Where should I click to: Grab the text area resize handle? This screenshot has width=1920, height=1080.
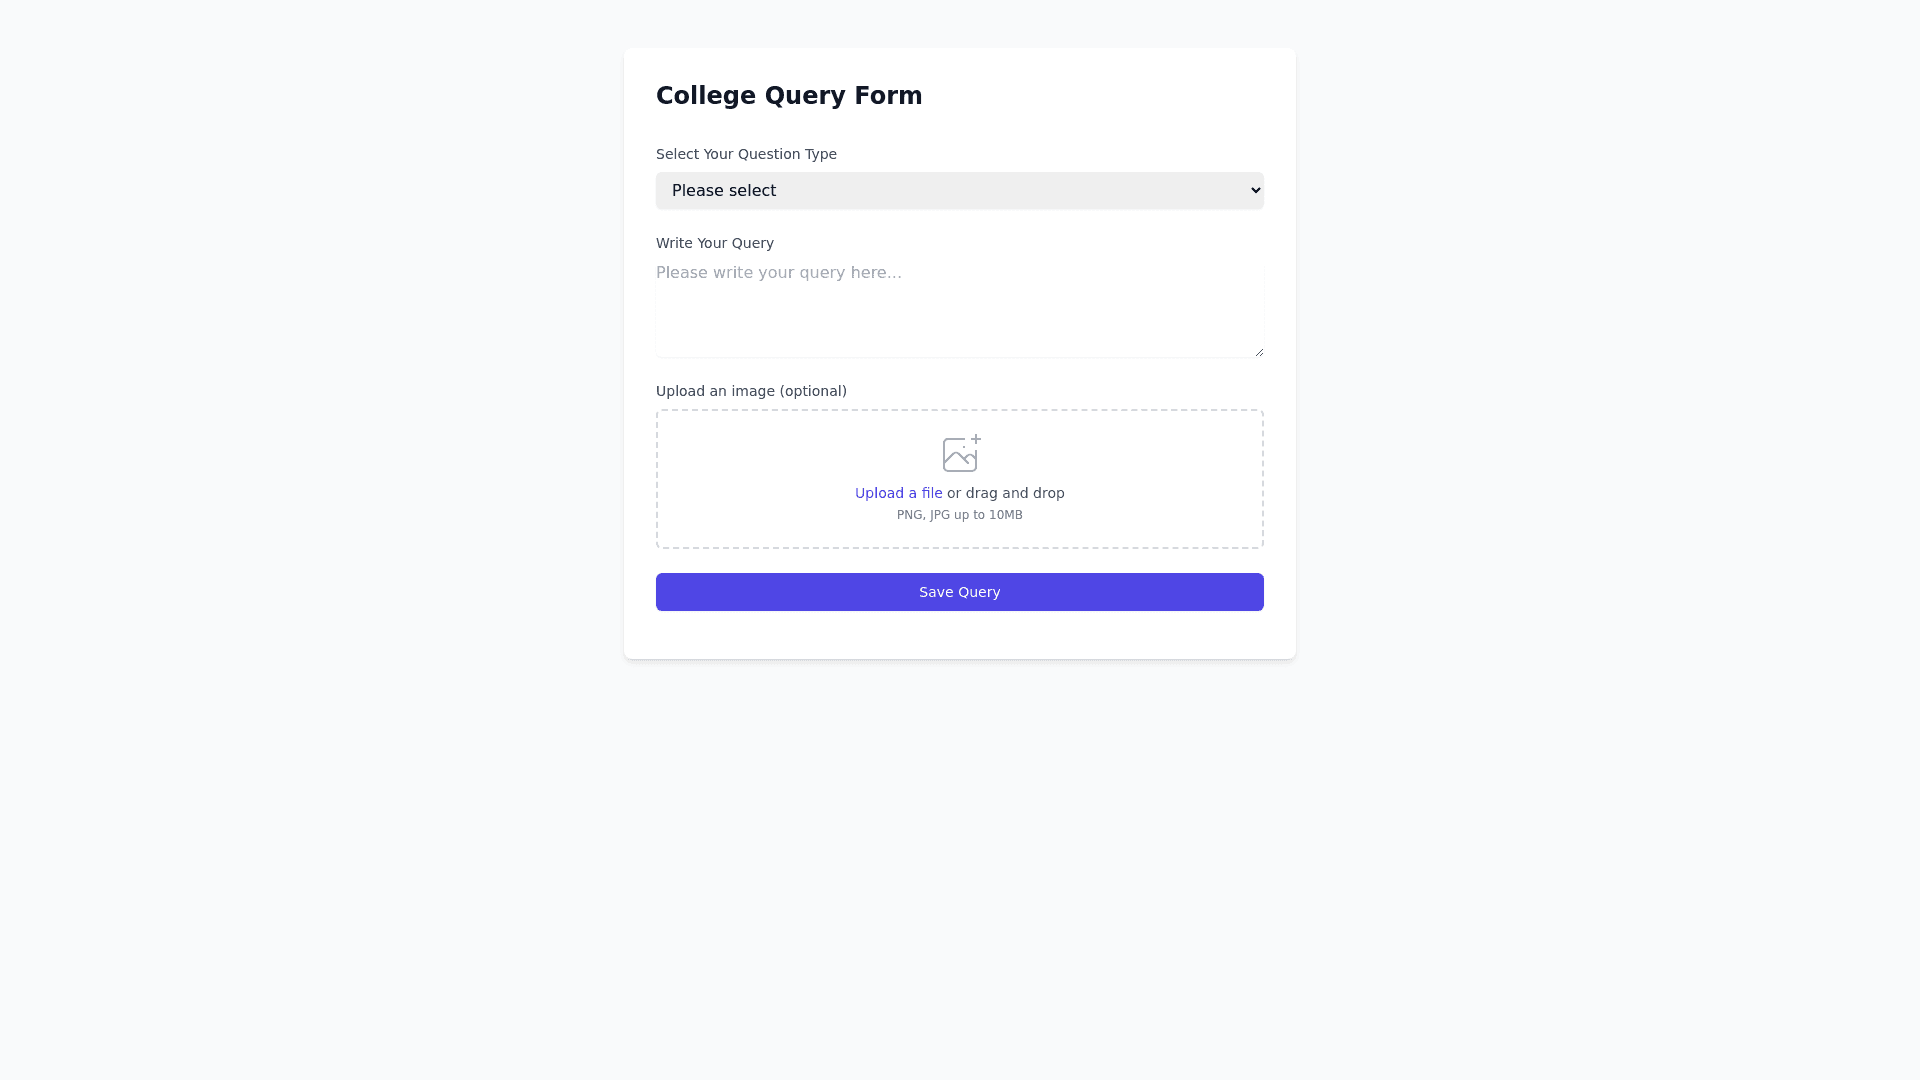tap(1259, 352)
